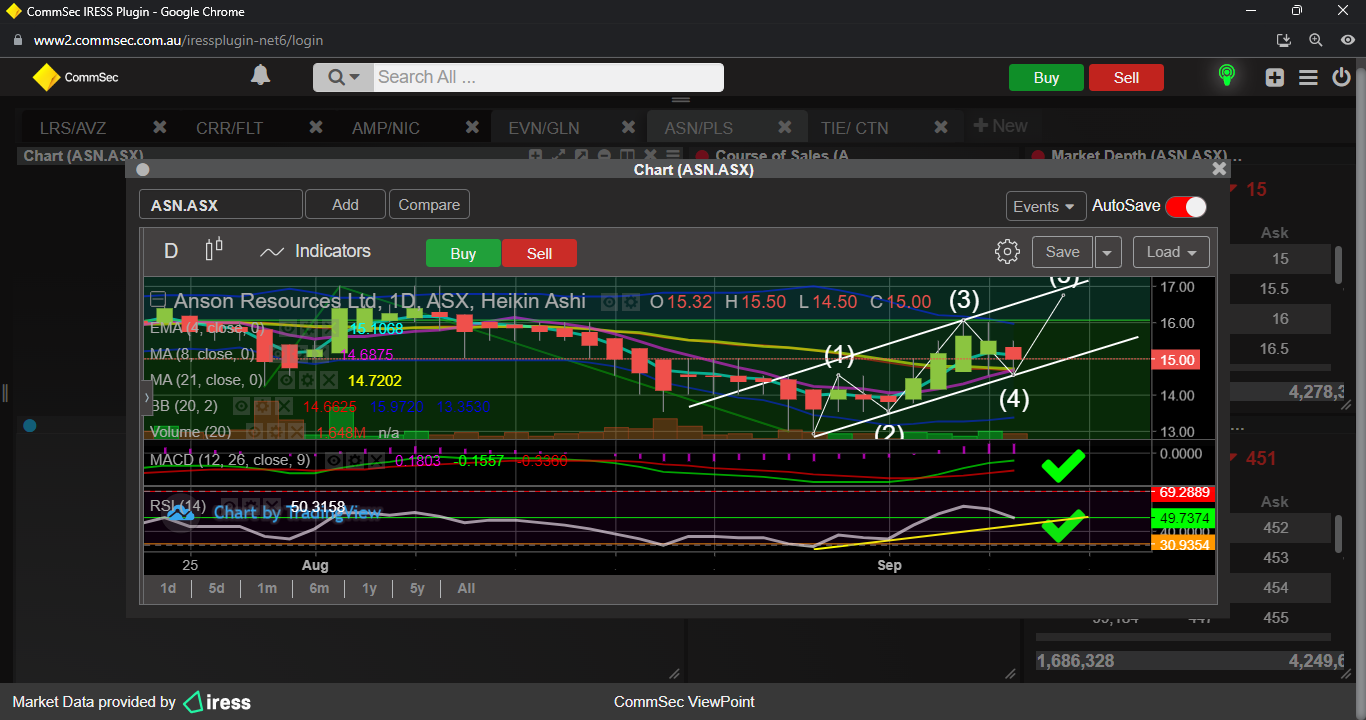Click the ASN.ASX symbol field

click(221, 205)
